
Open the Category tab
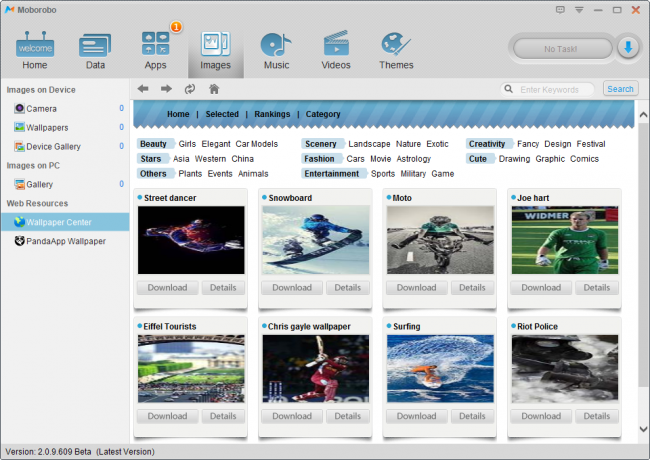point(323,114)
